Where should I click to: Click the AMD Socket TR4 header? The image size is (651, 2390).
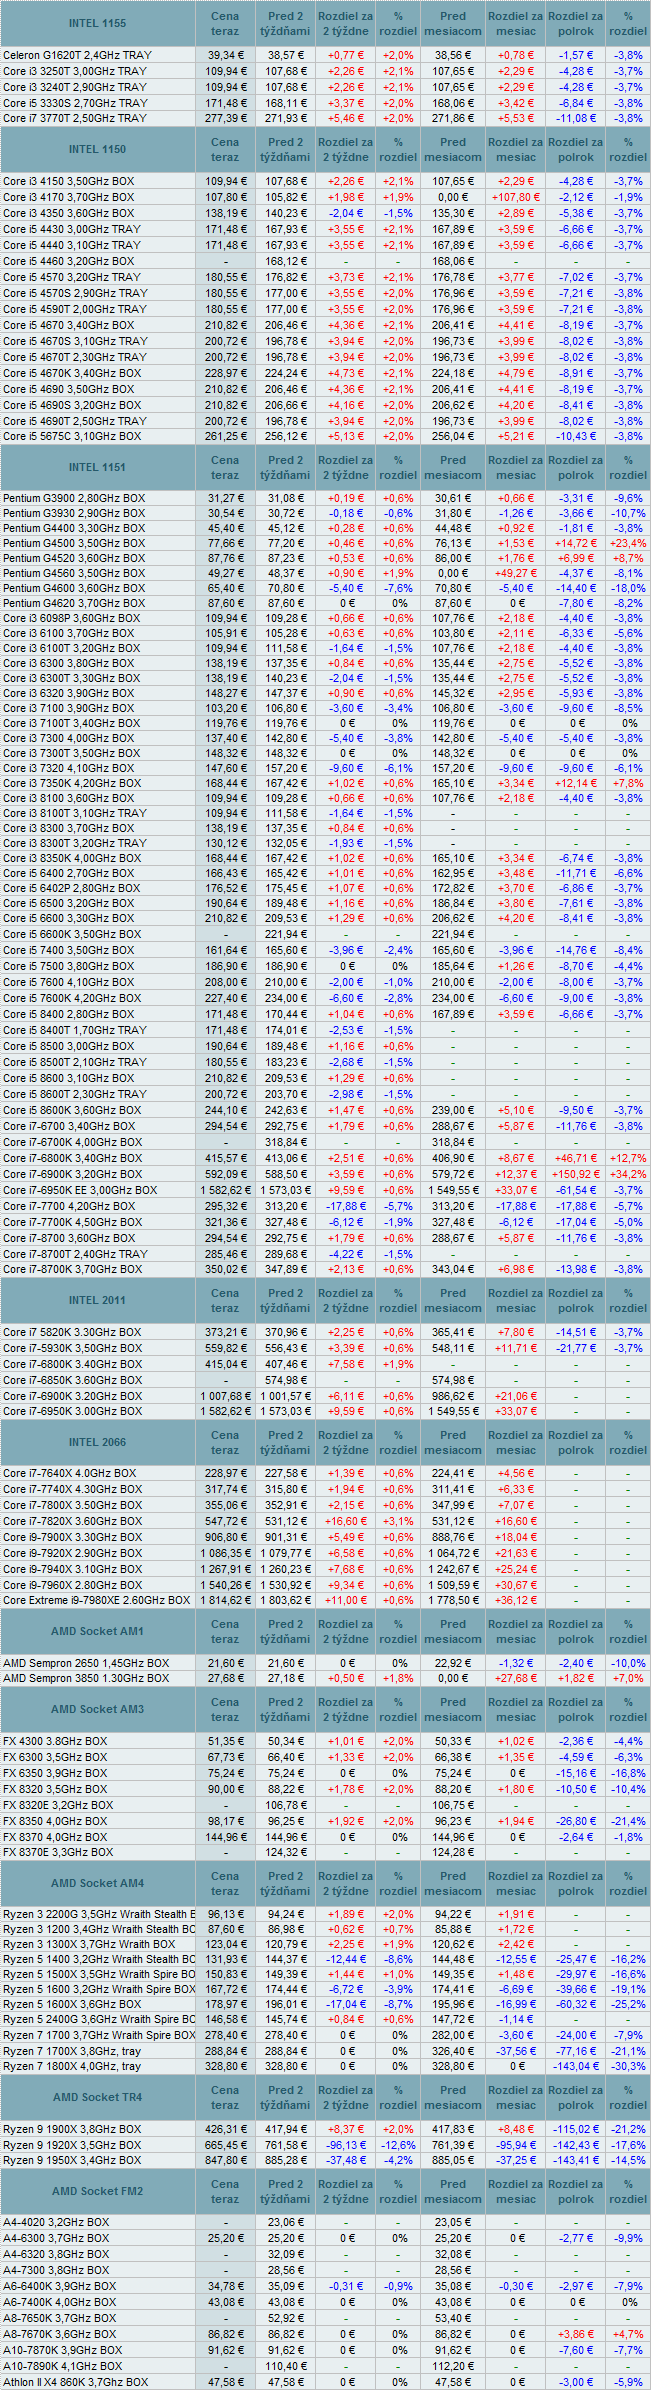98,2097
